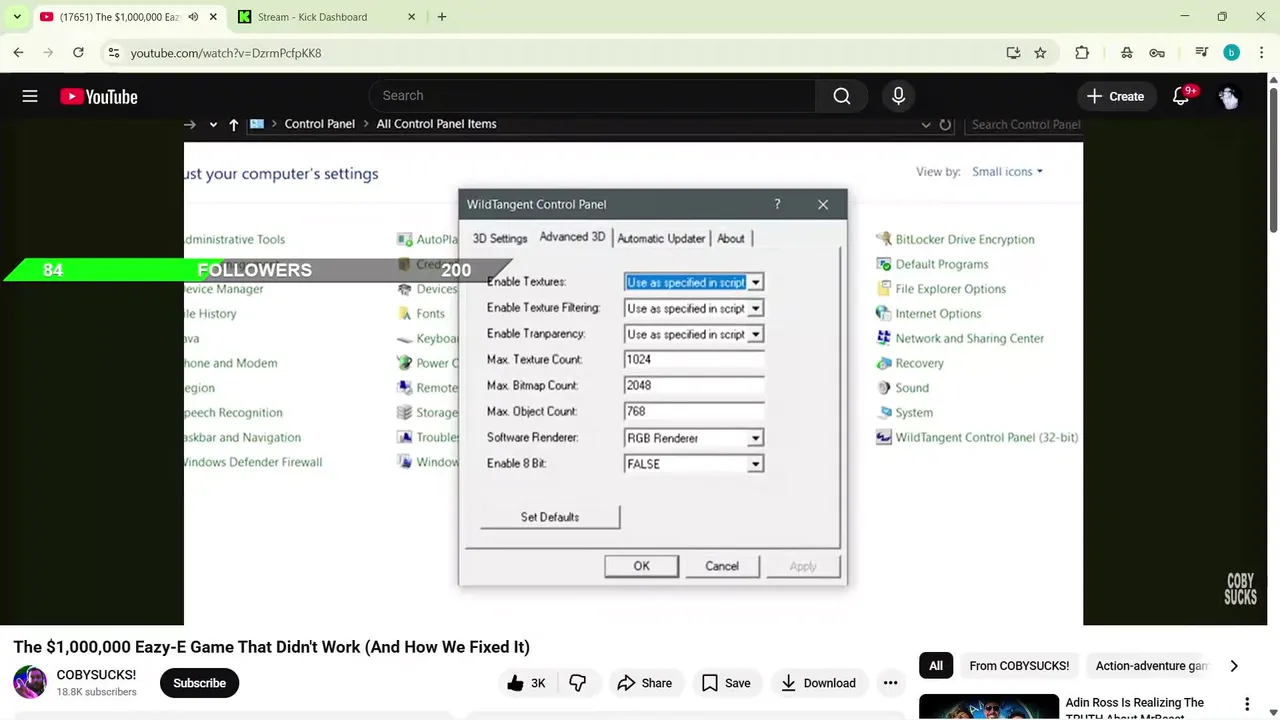Open YouTube notifications bell
Screen dimensions: 1280x720
pos(1181,96)
